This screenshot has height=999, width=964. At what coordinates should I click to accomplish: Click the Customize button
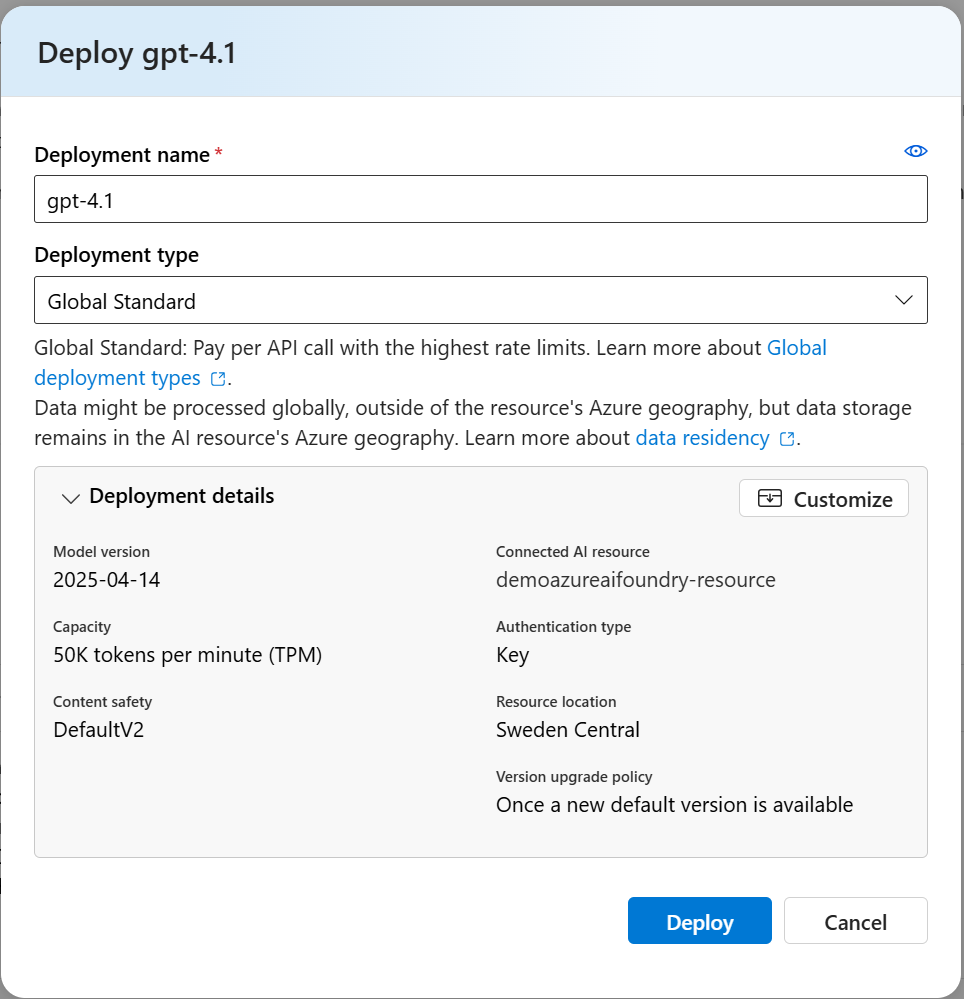tap(824, 498)
